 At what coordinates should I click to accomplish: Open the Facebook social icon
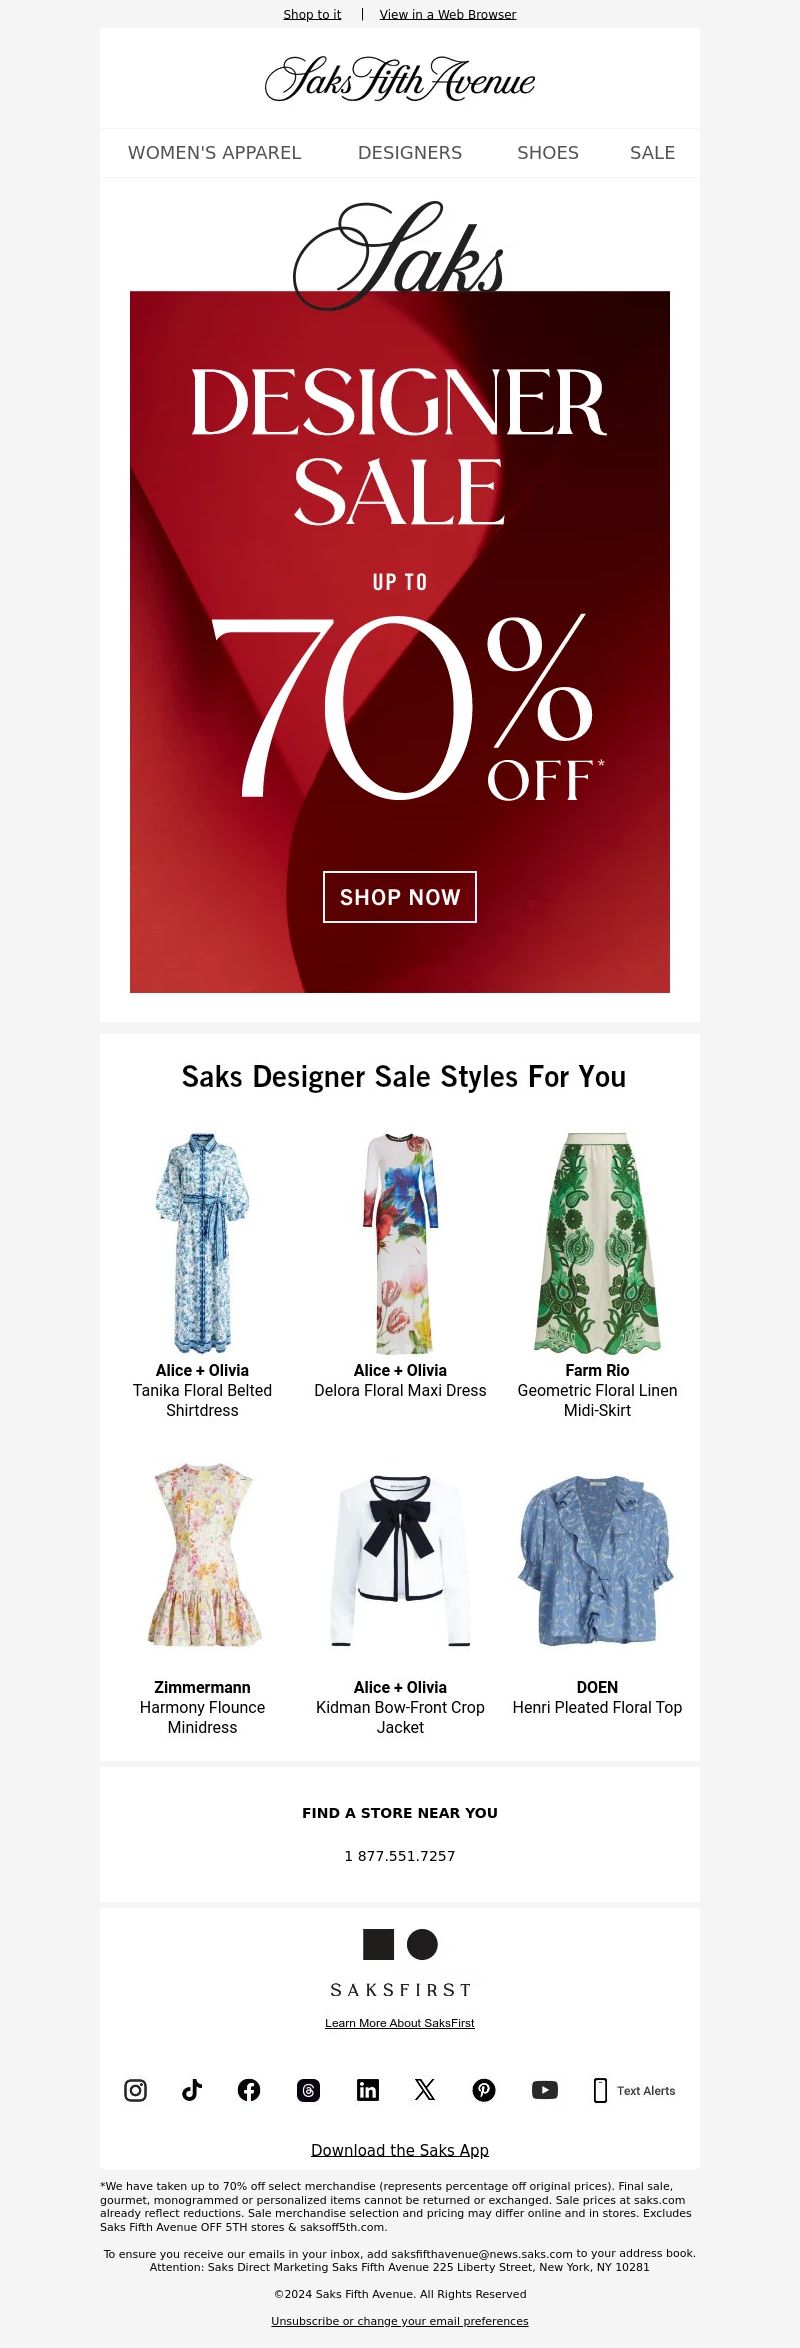click(x=249, y=2090)
